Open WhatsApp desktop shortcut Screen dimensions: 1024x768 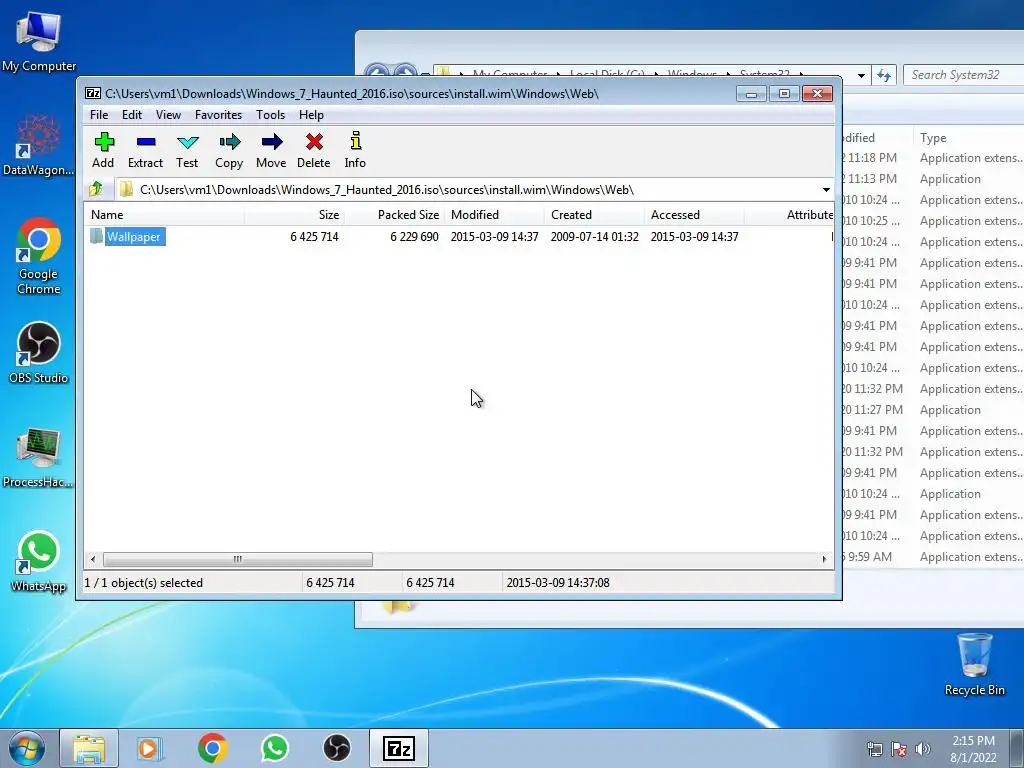pyautogui.click(x=39, y=562)
